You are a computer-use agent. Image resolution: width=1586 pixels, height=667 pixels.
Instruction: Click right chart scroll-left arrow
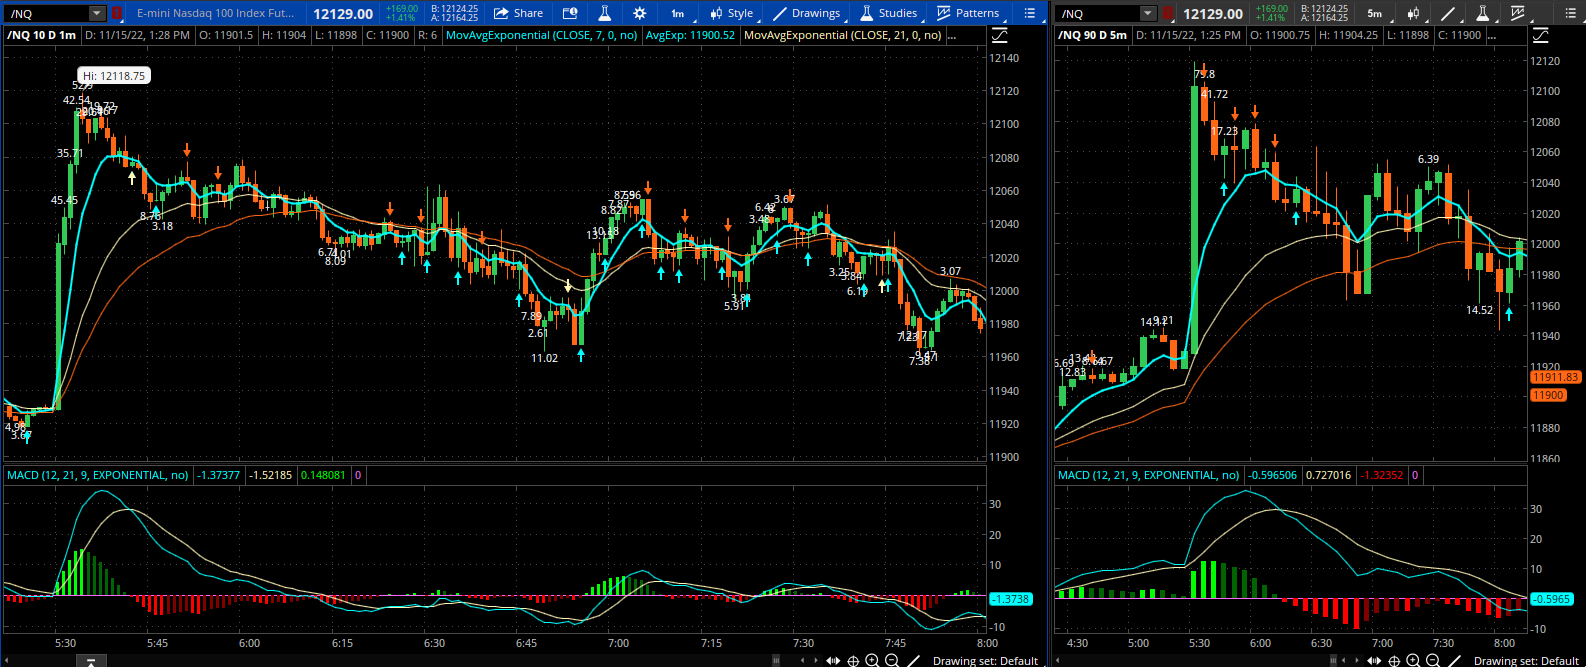[x=1343, y=661]
